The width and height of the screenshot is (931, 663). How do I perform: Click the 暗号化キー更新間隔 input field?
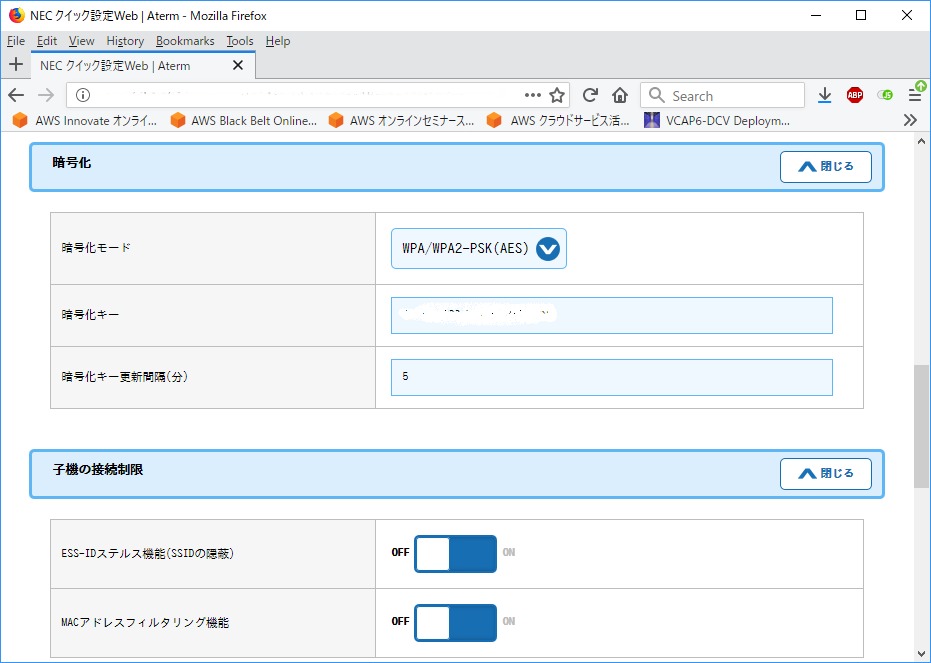click(611, 377)
